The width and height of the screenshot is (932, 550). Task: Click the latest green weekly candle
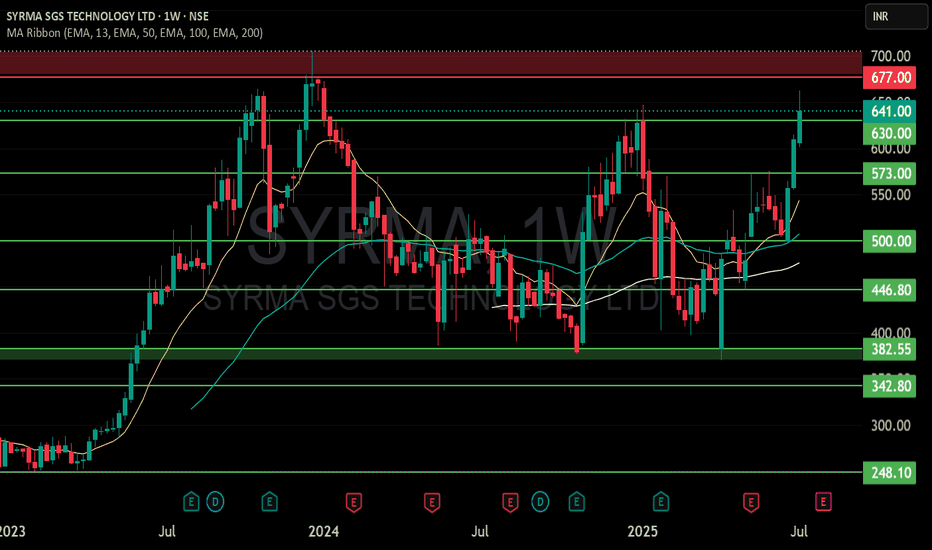800,127
